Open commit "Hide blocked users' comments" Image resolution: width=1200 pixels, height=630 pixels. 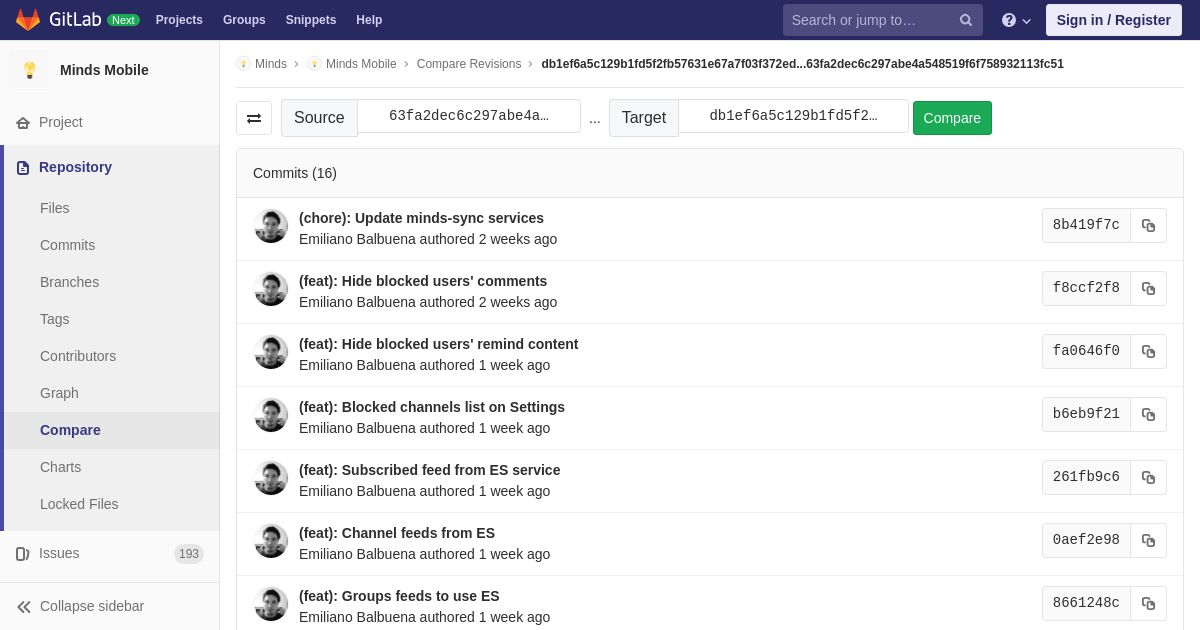tap(444, 281)
